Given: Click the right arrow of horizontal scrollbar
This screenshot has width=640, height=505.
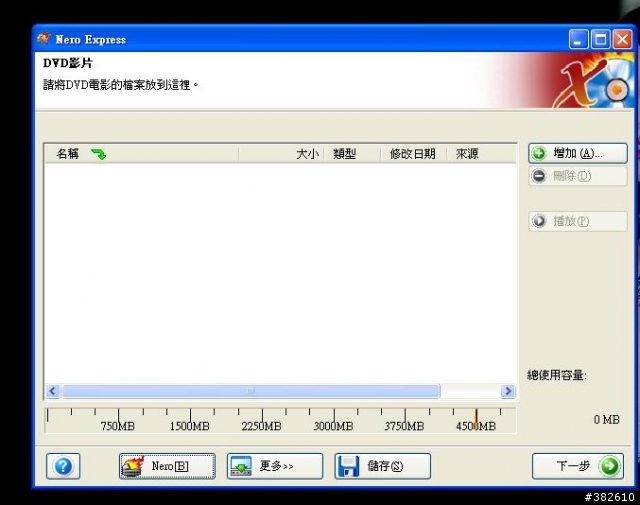Looking at the screenshot, I should [x=508, y=391].
